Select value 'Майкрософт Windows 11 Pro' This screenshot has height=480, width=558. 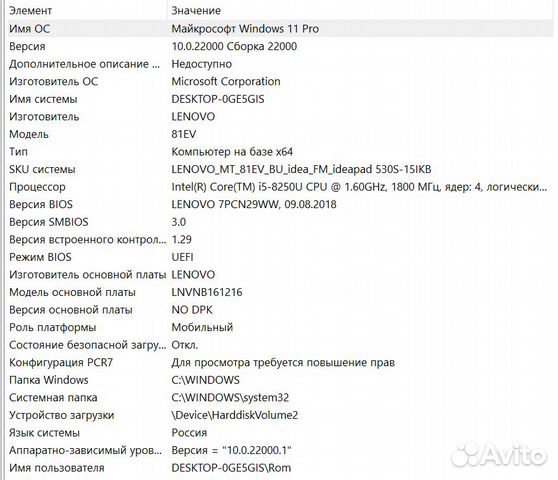(x=245, y=28)
